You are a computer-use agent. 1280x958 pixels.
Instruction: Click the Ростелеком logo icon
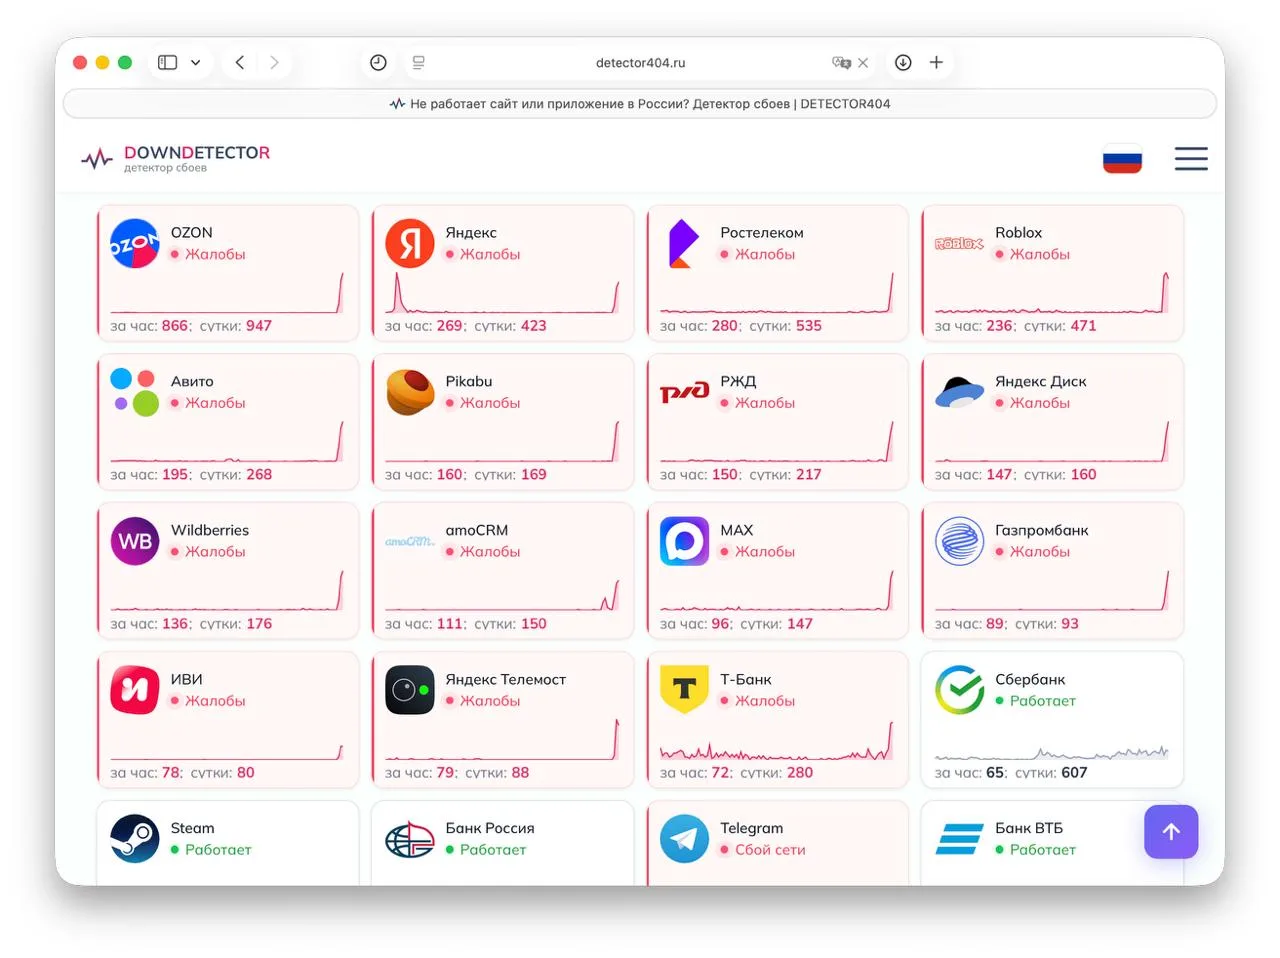point(684,243)
